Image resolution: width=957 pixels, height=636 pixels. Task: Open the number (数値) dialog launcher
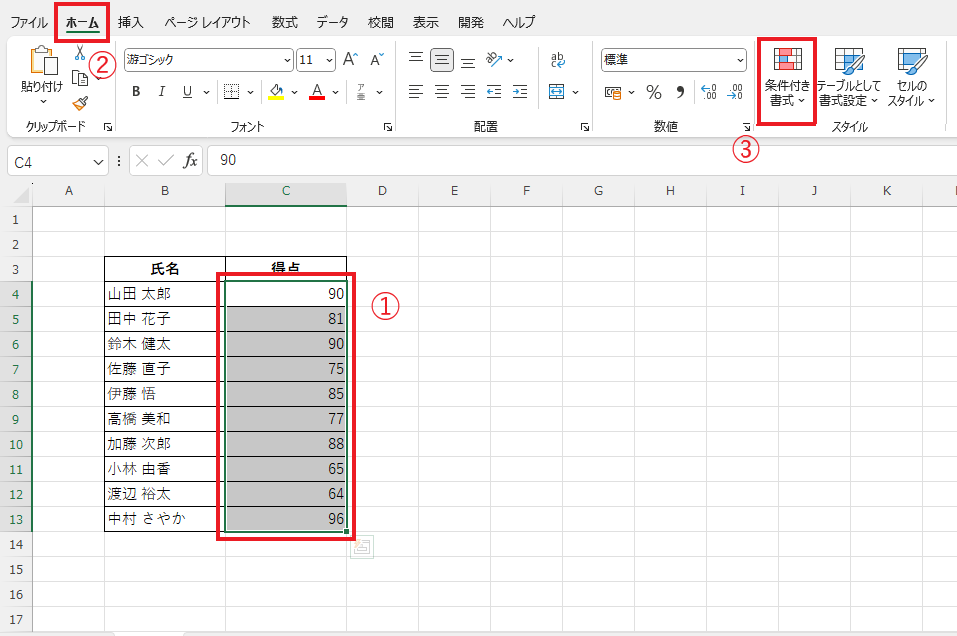(x=746, y=127)
